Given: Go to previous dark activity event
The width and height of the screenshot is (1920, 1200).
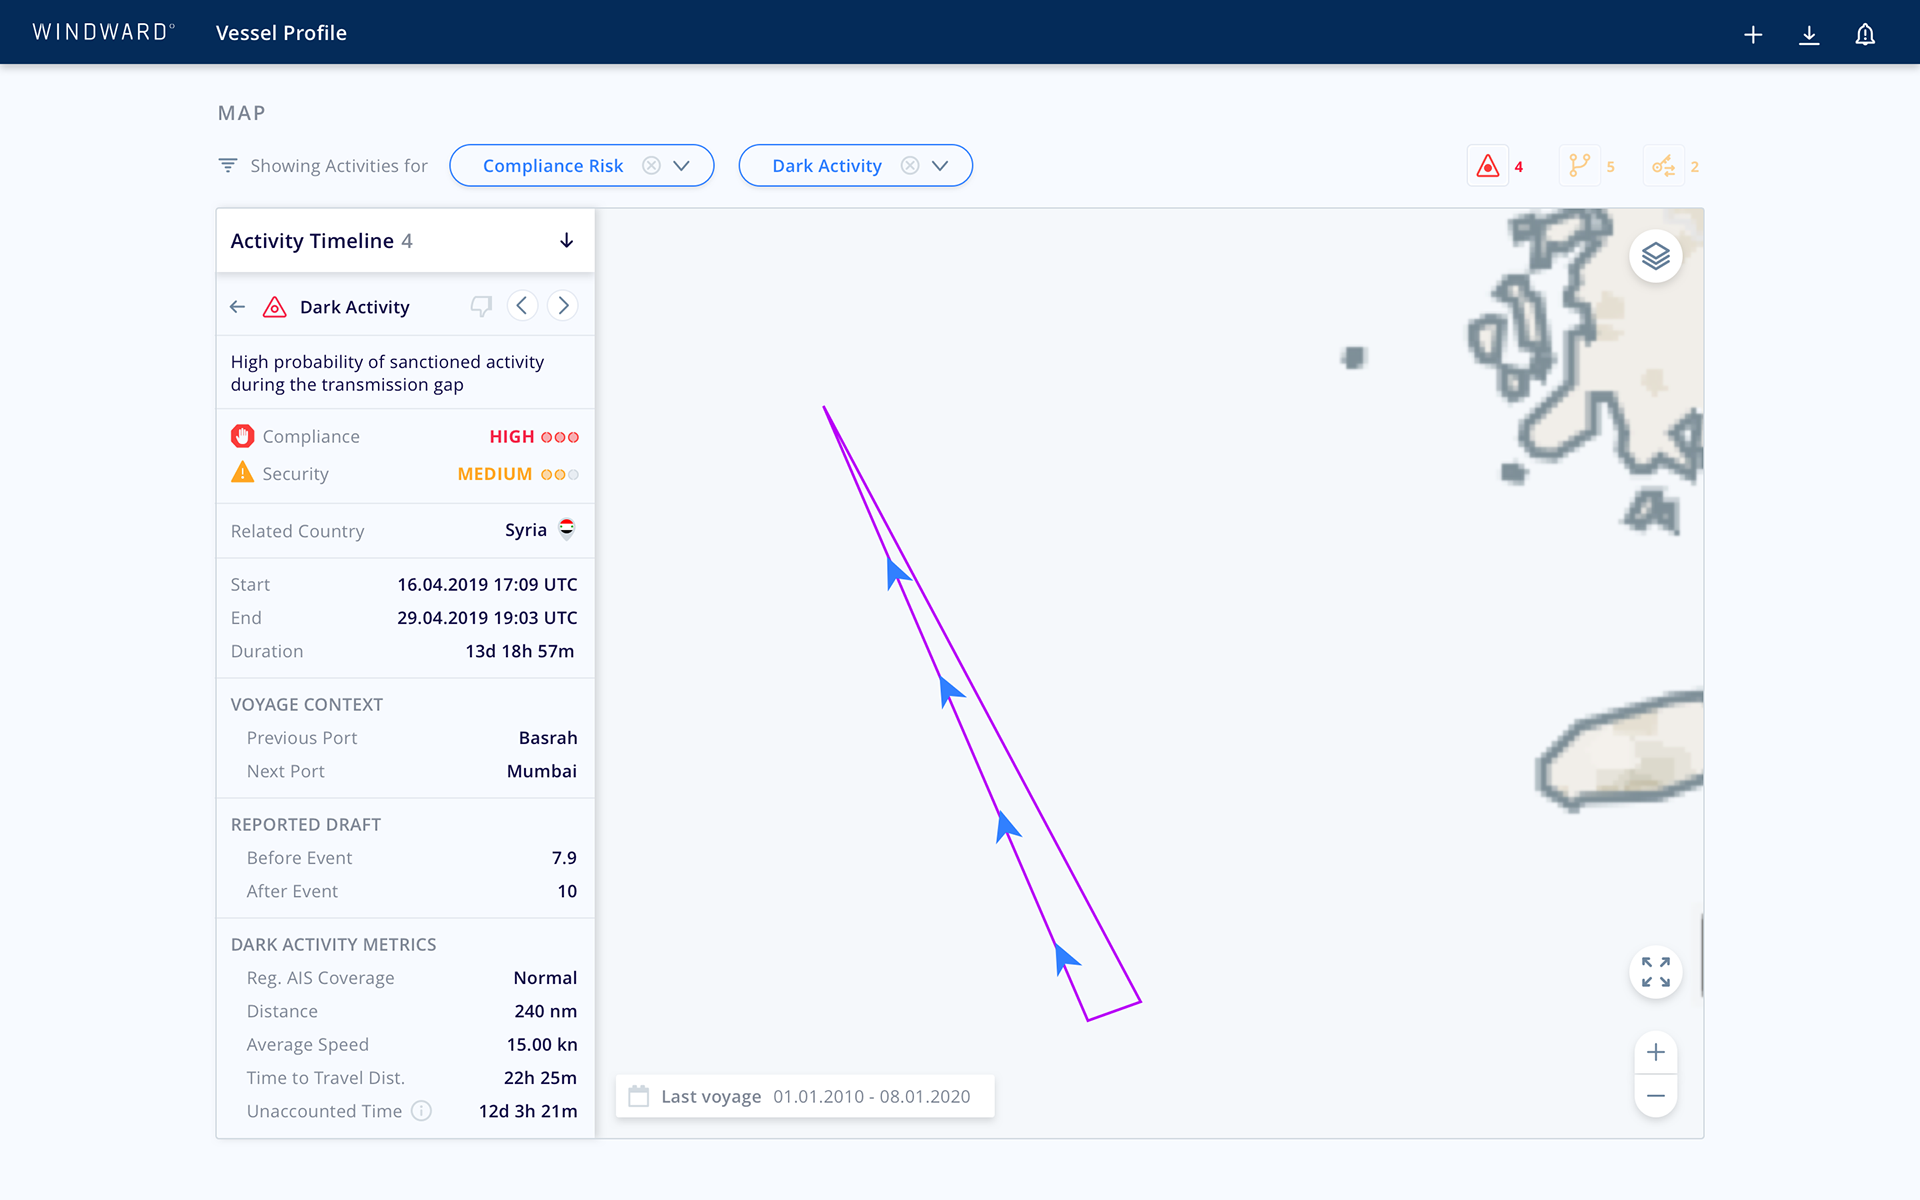Looking at the screenshot, I should click(522, 306).
